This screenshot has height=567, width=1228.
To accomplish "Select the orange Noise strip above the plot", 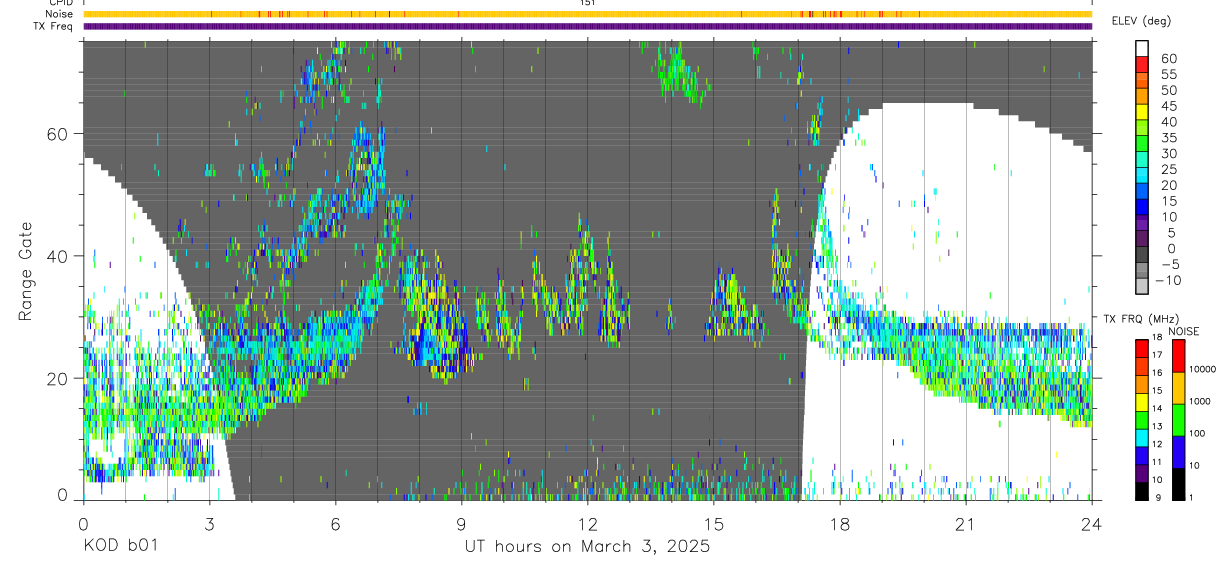I will (587, 14).
